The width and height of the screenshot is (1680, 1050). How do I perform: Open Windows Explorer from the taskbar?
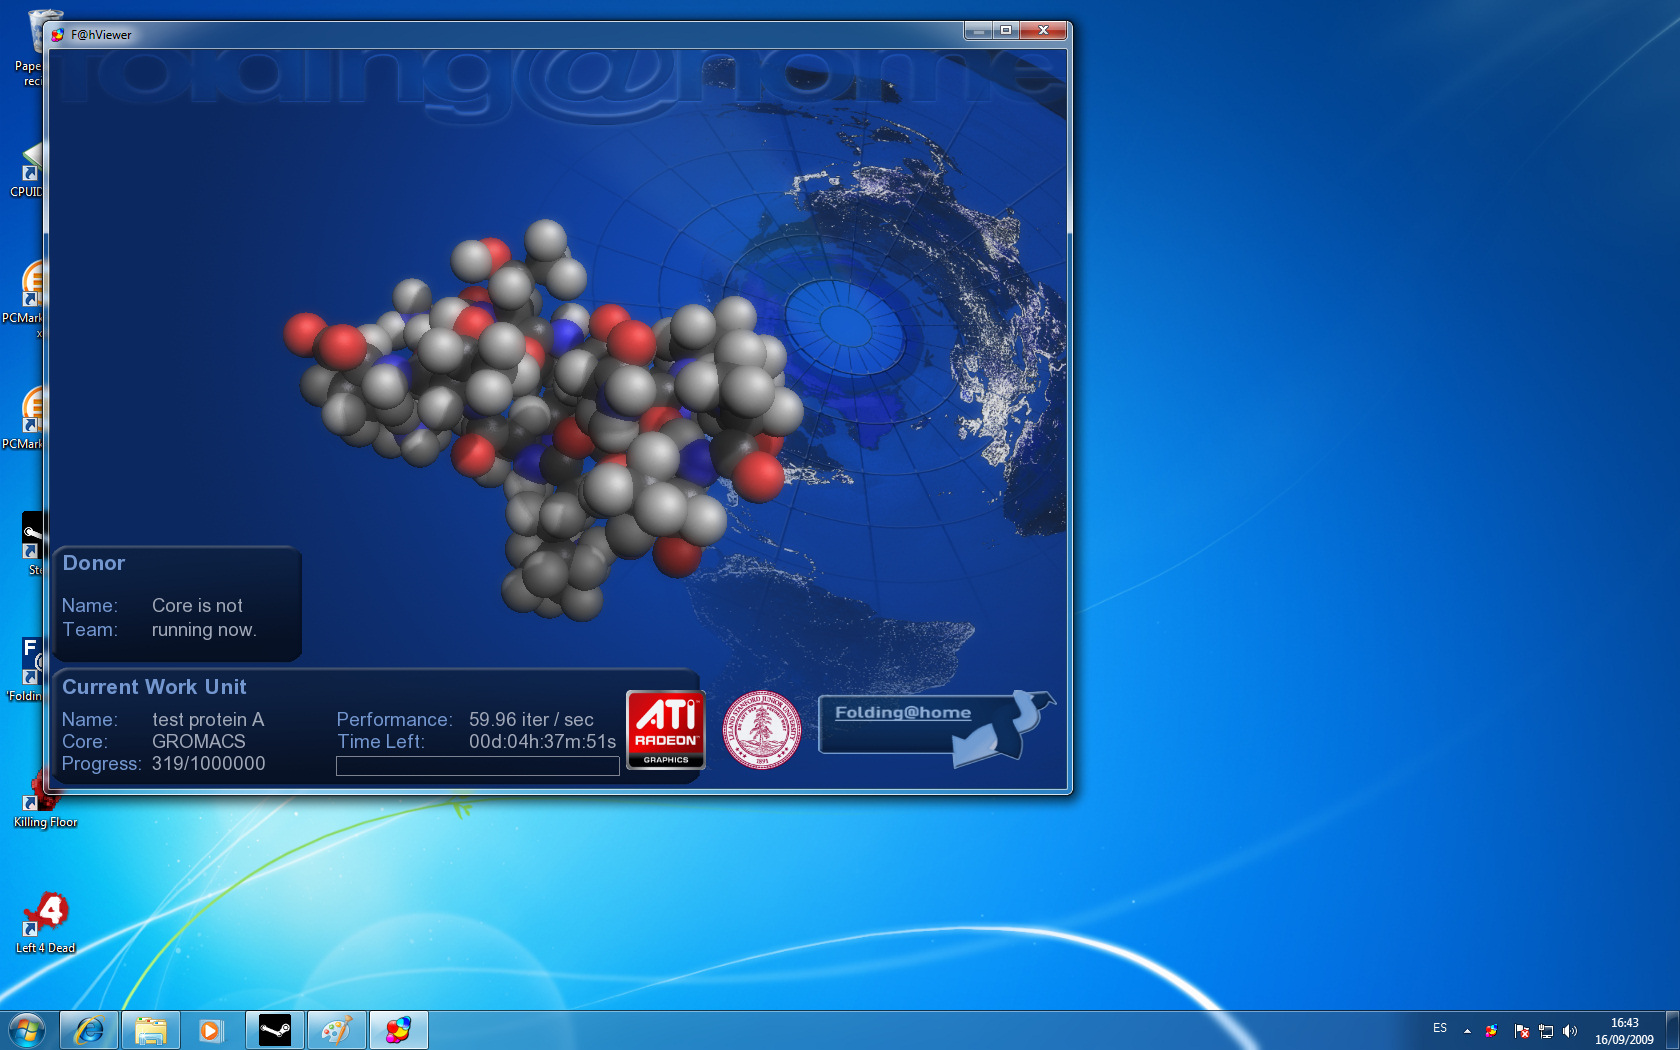(151, 1030)
